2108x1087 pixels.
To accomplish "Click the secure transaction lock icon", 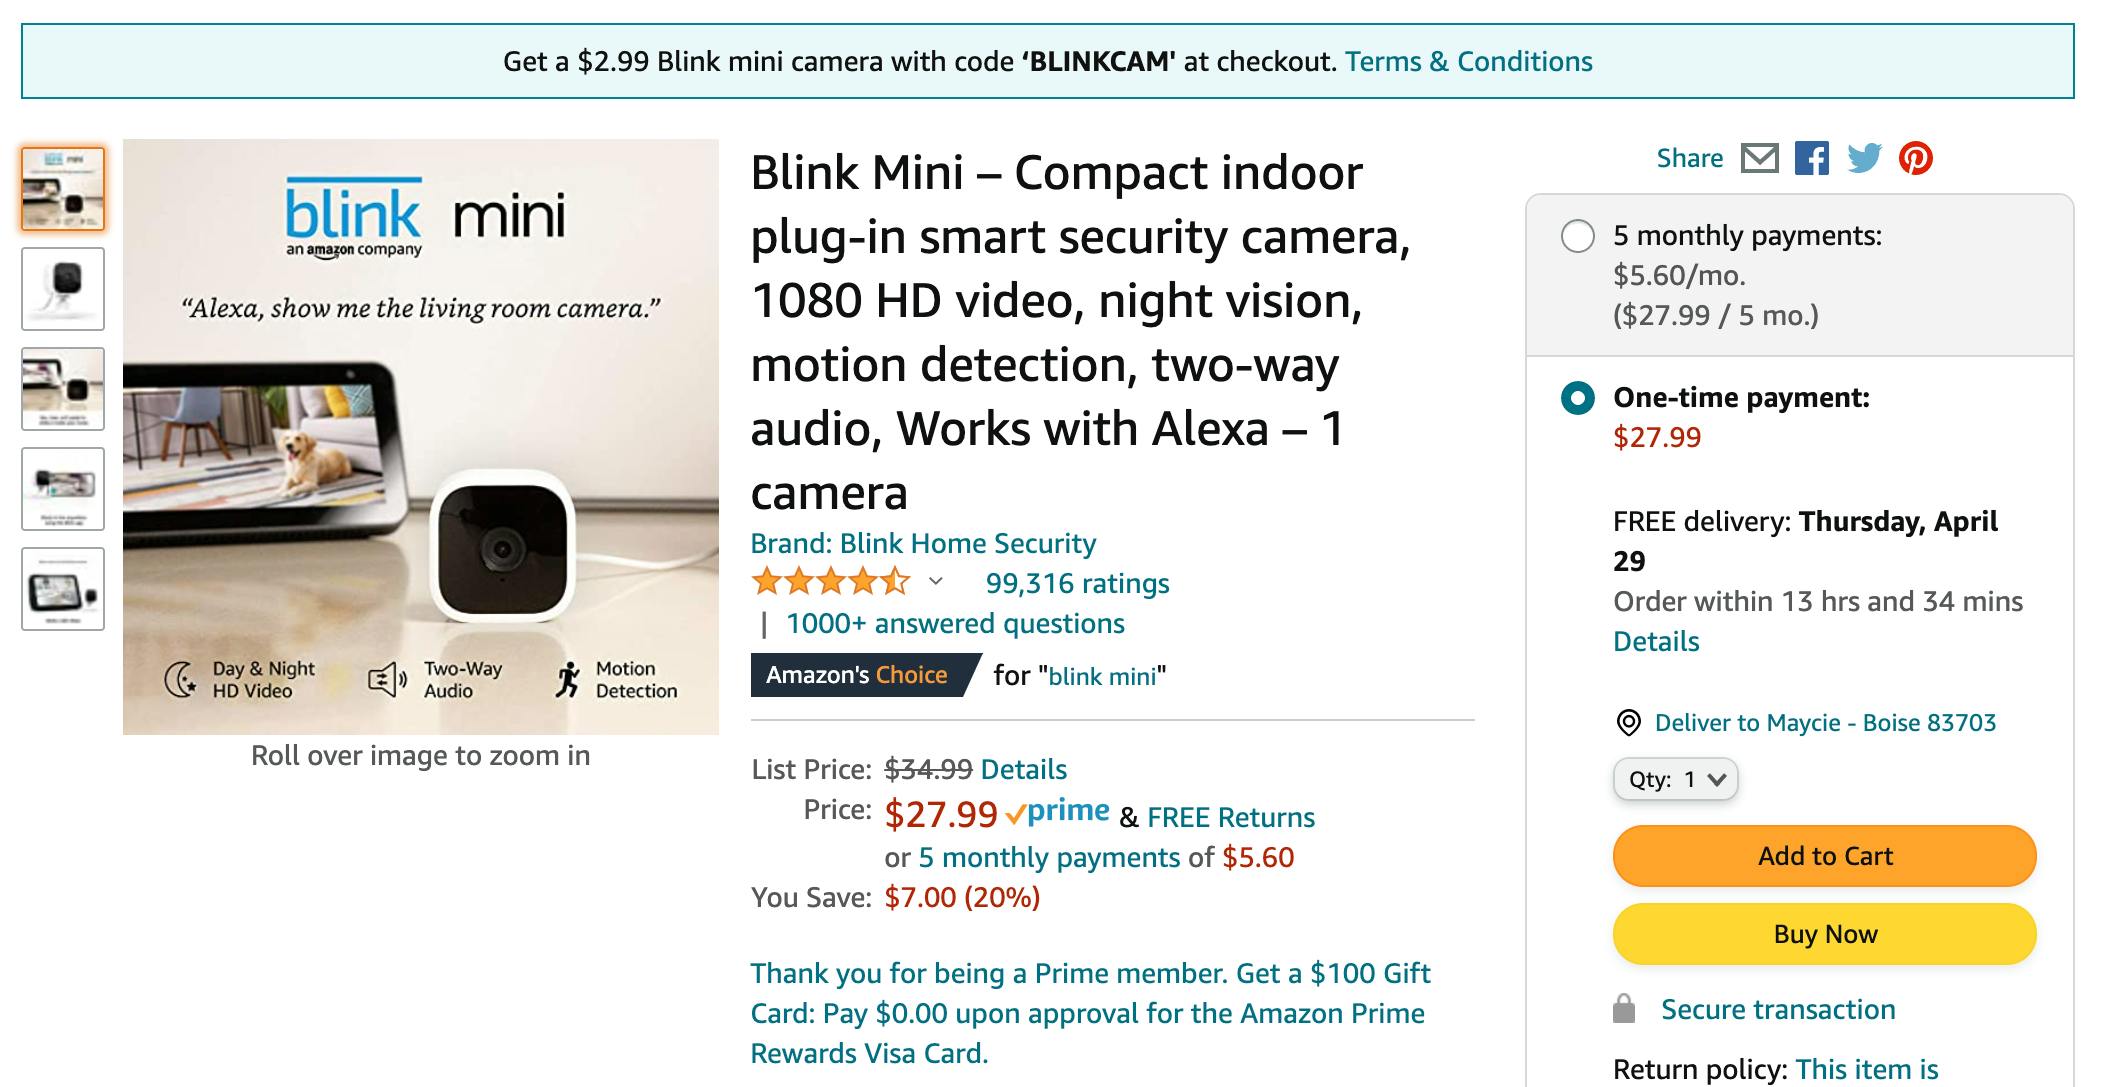I will [1624, 1009].
